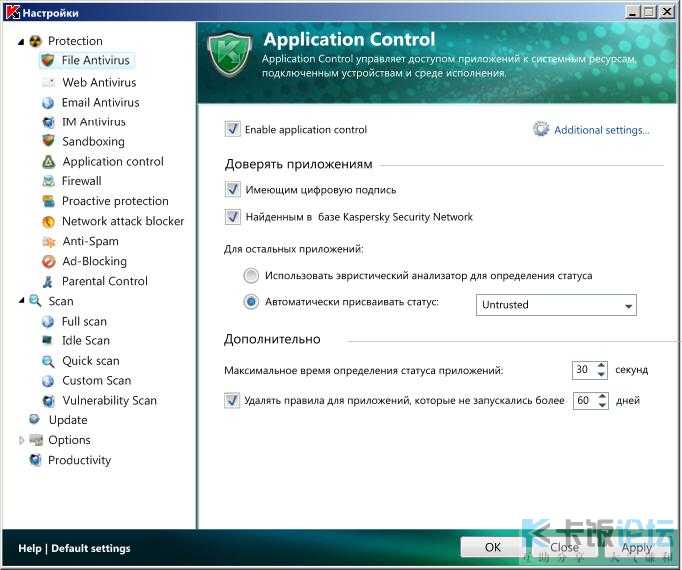
Task: Select Proactive protection entry
Action: click(x=115, y=201)
